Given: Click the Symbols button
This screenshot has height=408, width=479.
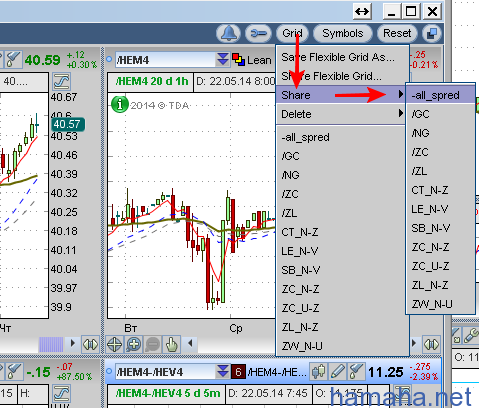Looking at the screenshot, I should (343, 33).
